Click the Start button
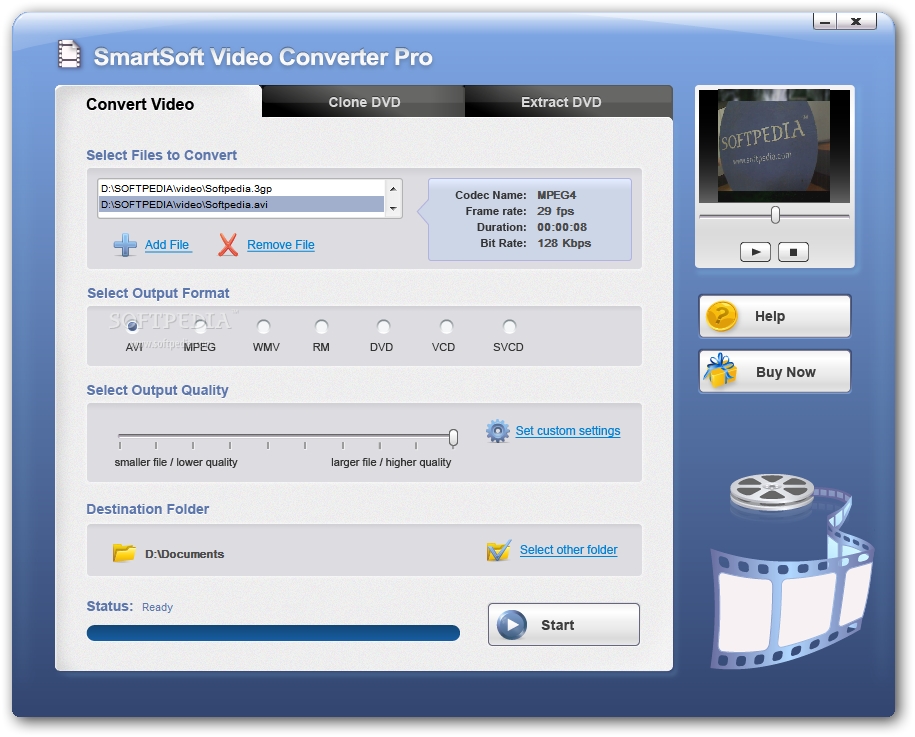 click(564, 624)
